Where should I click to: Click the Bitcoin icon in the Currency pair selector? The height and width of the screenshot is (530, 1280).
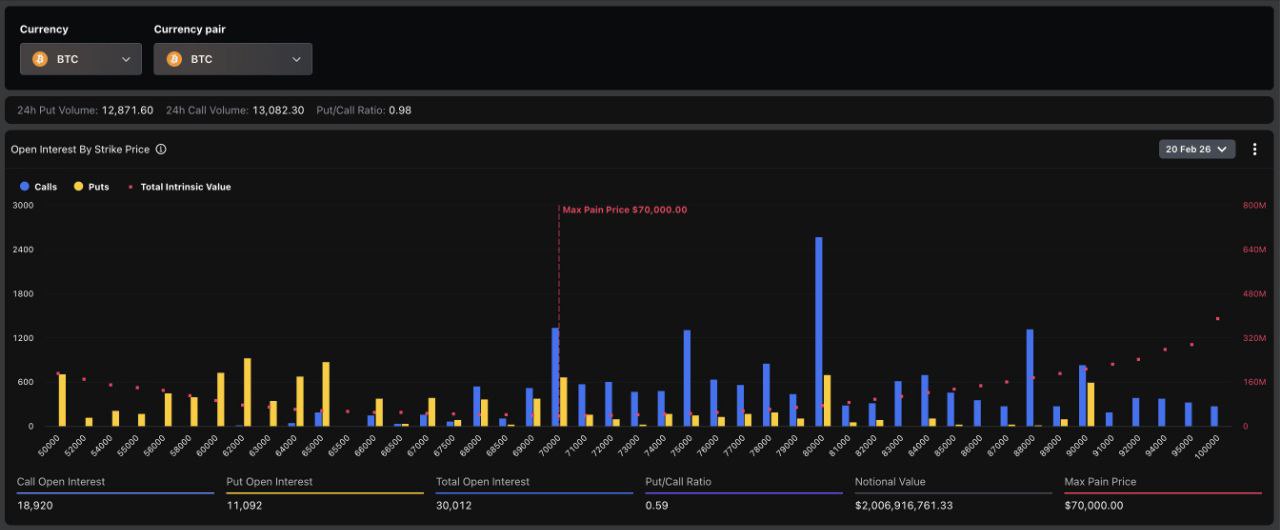(174, 59)
